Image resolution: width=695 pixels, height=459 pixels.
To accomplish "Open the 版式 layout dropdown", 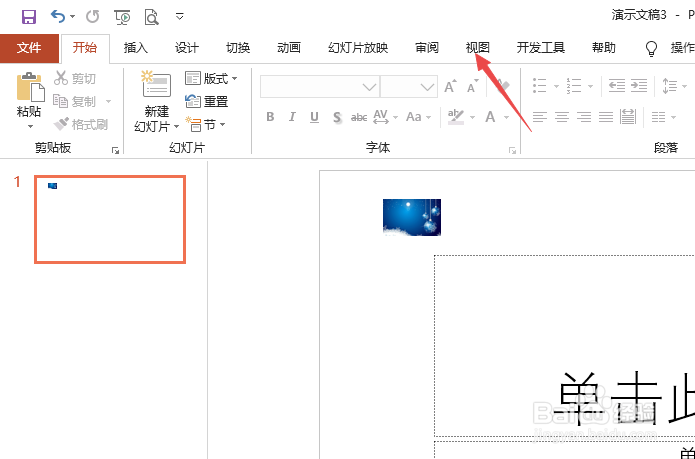I will (211, 79).
